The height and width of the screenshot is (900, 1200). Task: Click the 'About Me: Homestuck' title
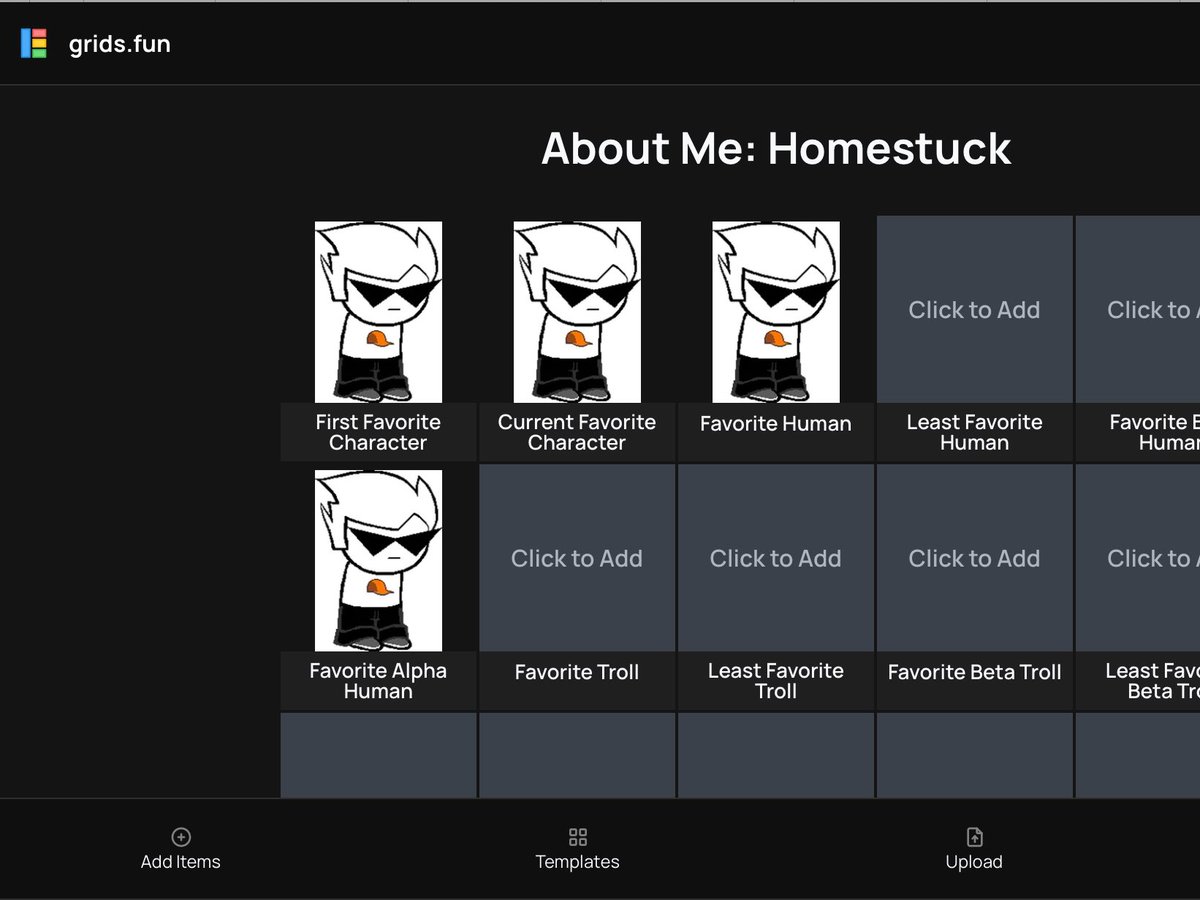[x=776, y=149]
